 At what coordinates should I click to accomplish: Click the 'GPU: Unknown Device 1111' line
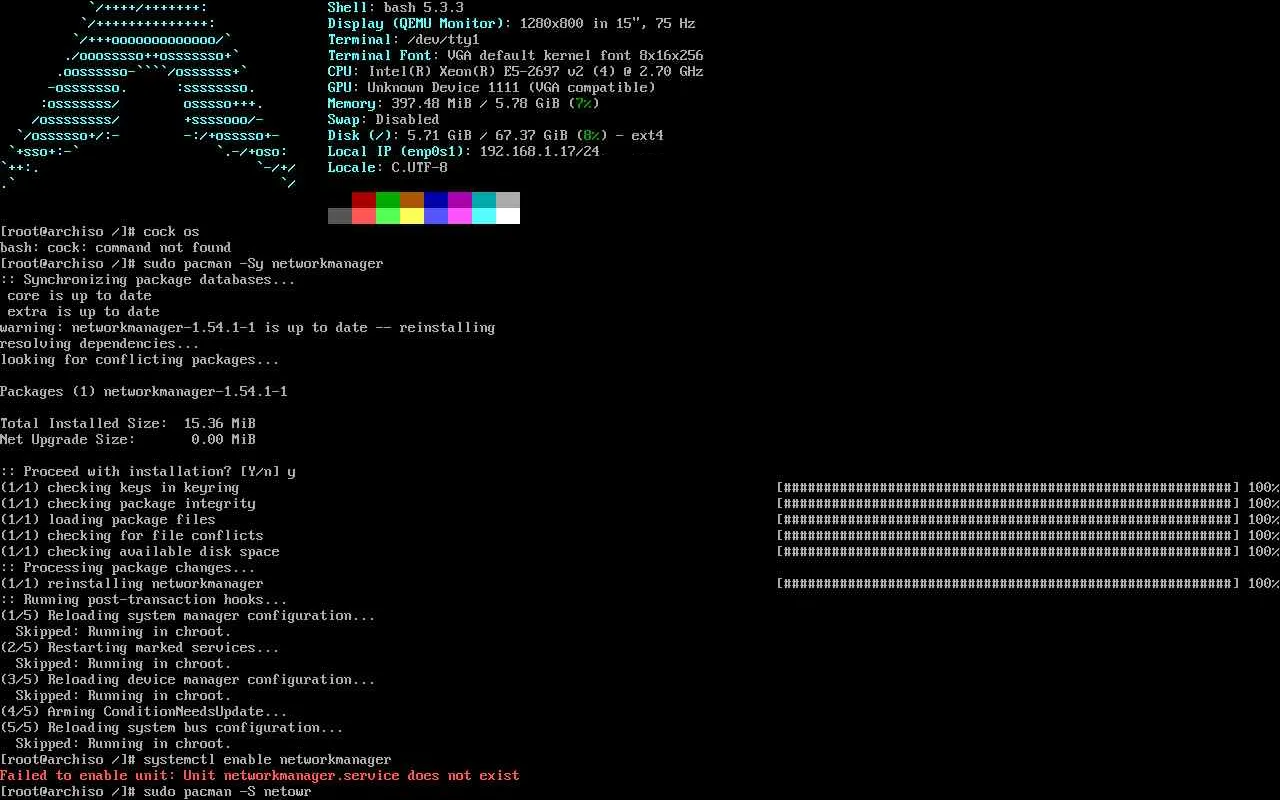(491, 88)
